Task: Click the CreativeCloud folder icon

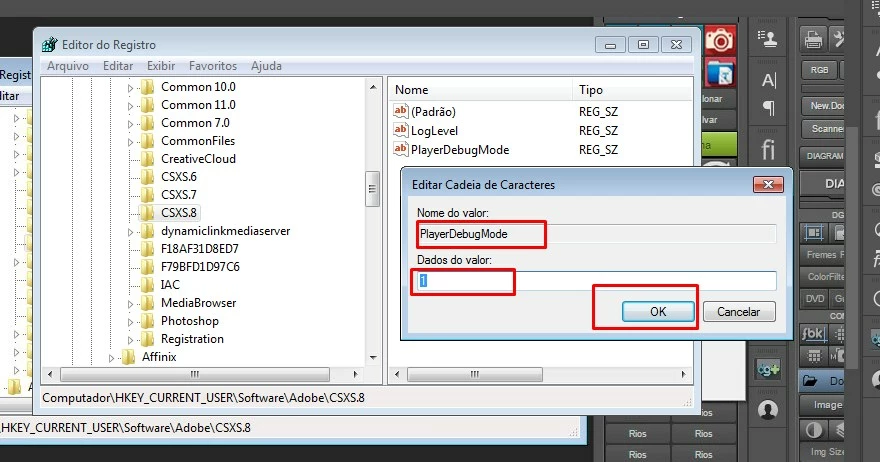Action: tap(147, 159)
